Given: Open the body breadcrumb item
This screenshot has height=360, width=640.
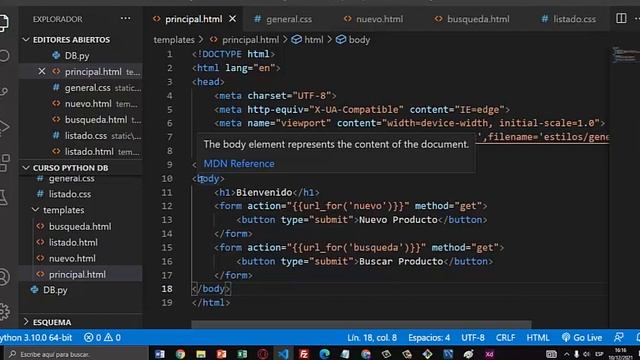Looking at the screenshot, I should pos(353,40).
